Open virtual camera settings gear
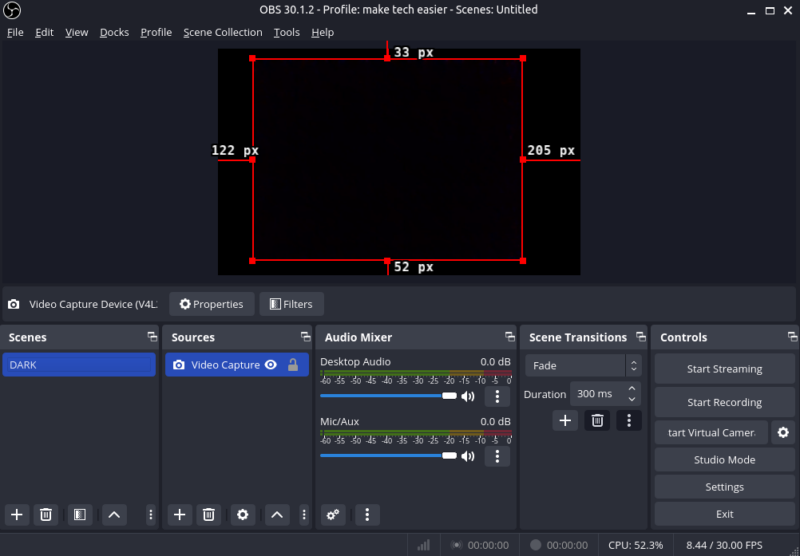Image resolution: width=800 pixels, height=556 pixels. [783, 433]
